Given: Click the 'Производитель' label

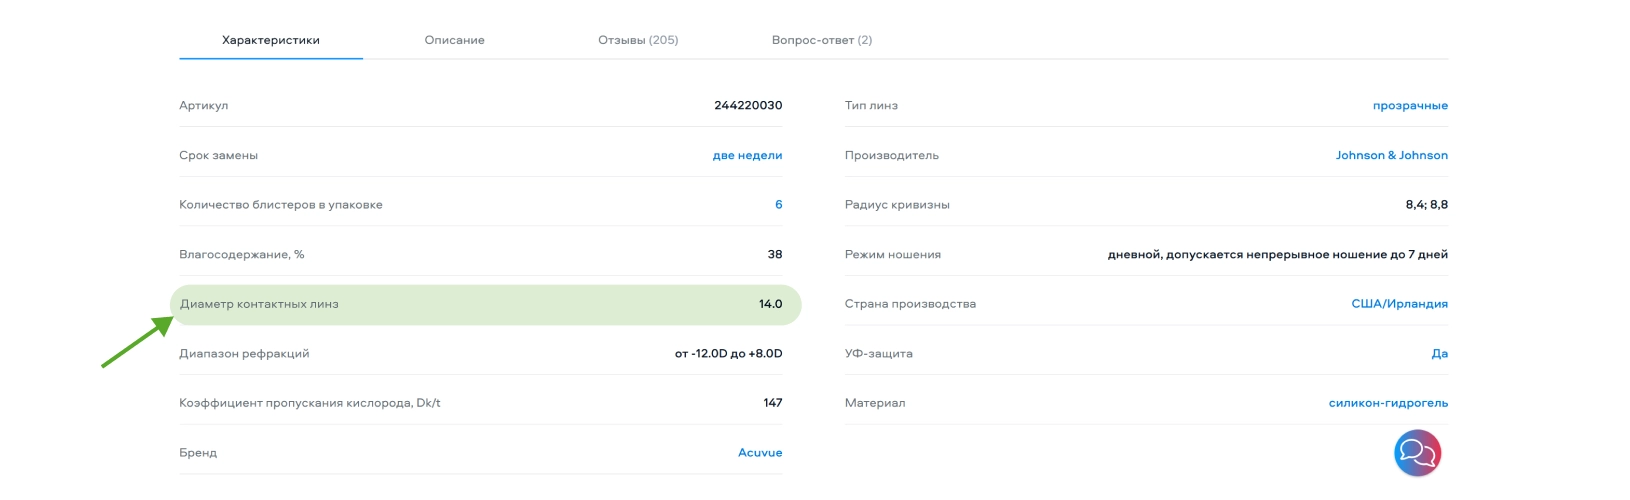Looking at the screenshot, I should 892,155.
